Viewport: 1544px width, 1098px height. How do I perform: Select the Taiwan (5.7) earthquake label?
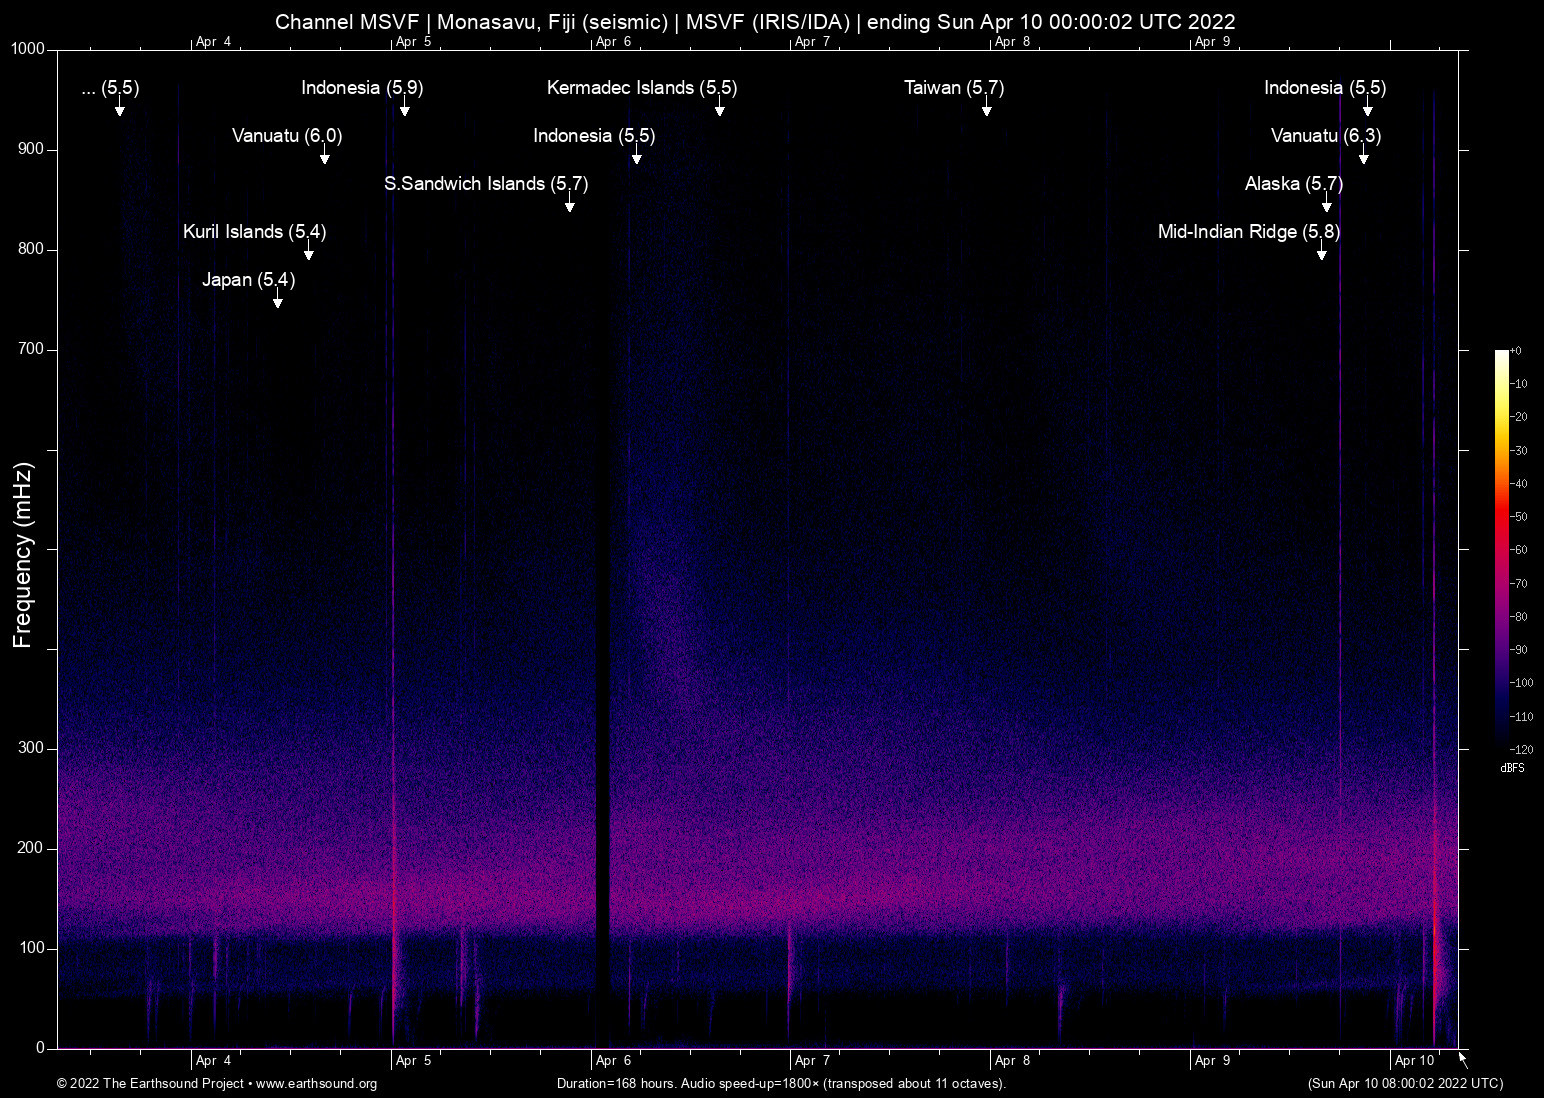954,88
